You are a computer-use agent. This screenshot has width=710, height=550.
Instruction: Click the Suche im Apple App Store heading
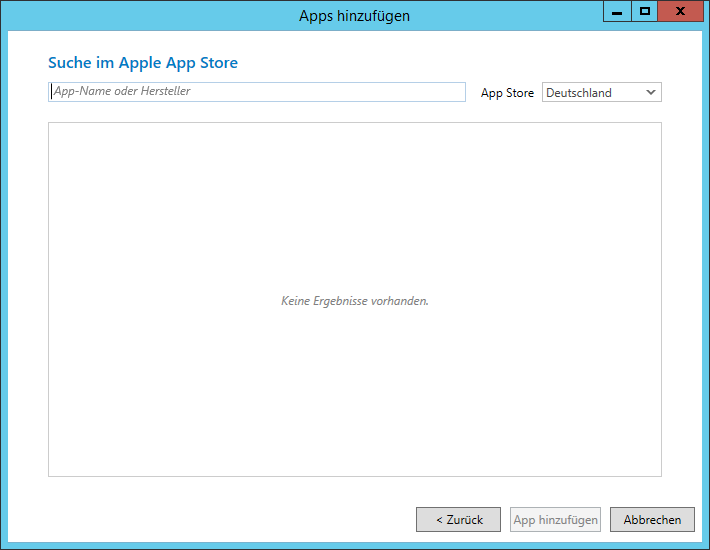[143, 63]
